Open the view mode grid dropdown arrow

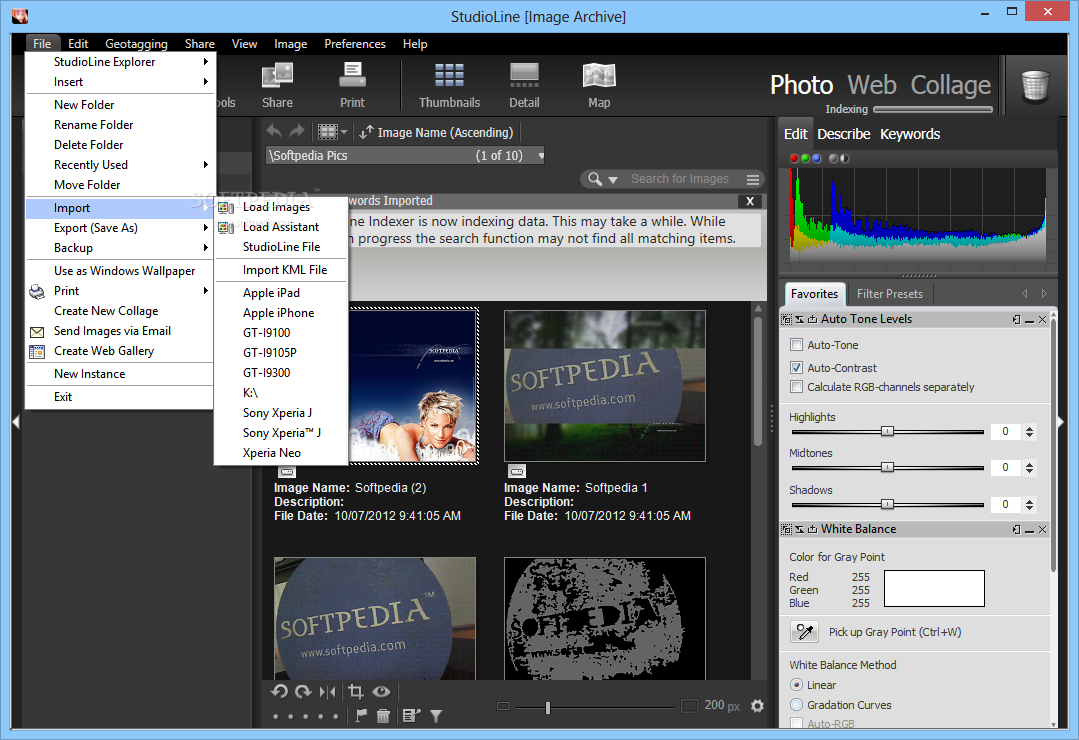[x=344, y=131]
